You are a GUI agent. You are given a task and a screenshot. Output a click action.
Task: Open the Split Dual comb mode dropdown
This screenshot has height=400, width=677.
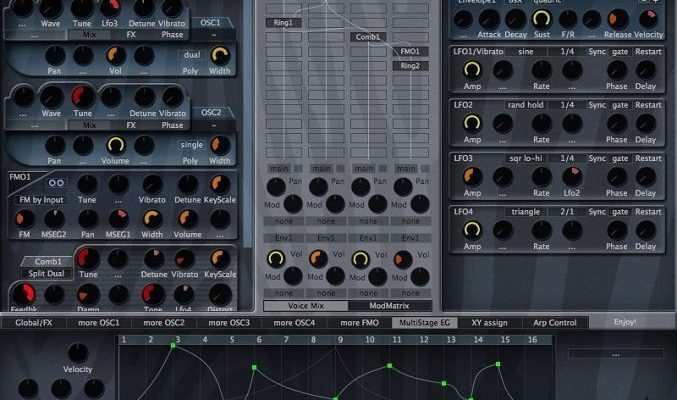pos(44,273)
